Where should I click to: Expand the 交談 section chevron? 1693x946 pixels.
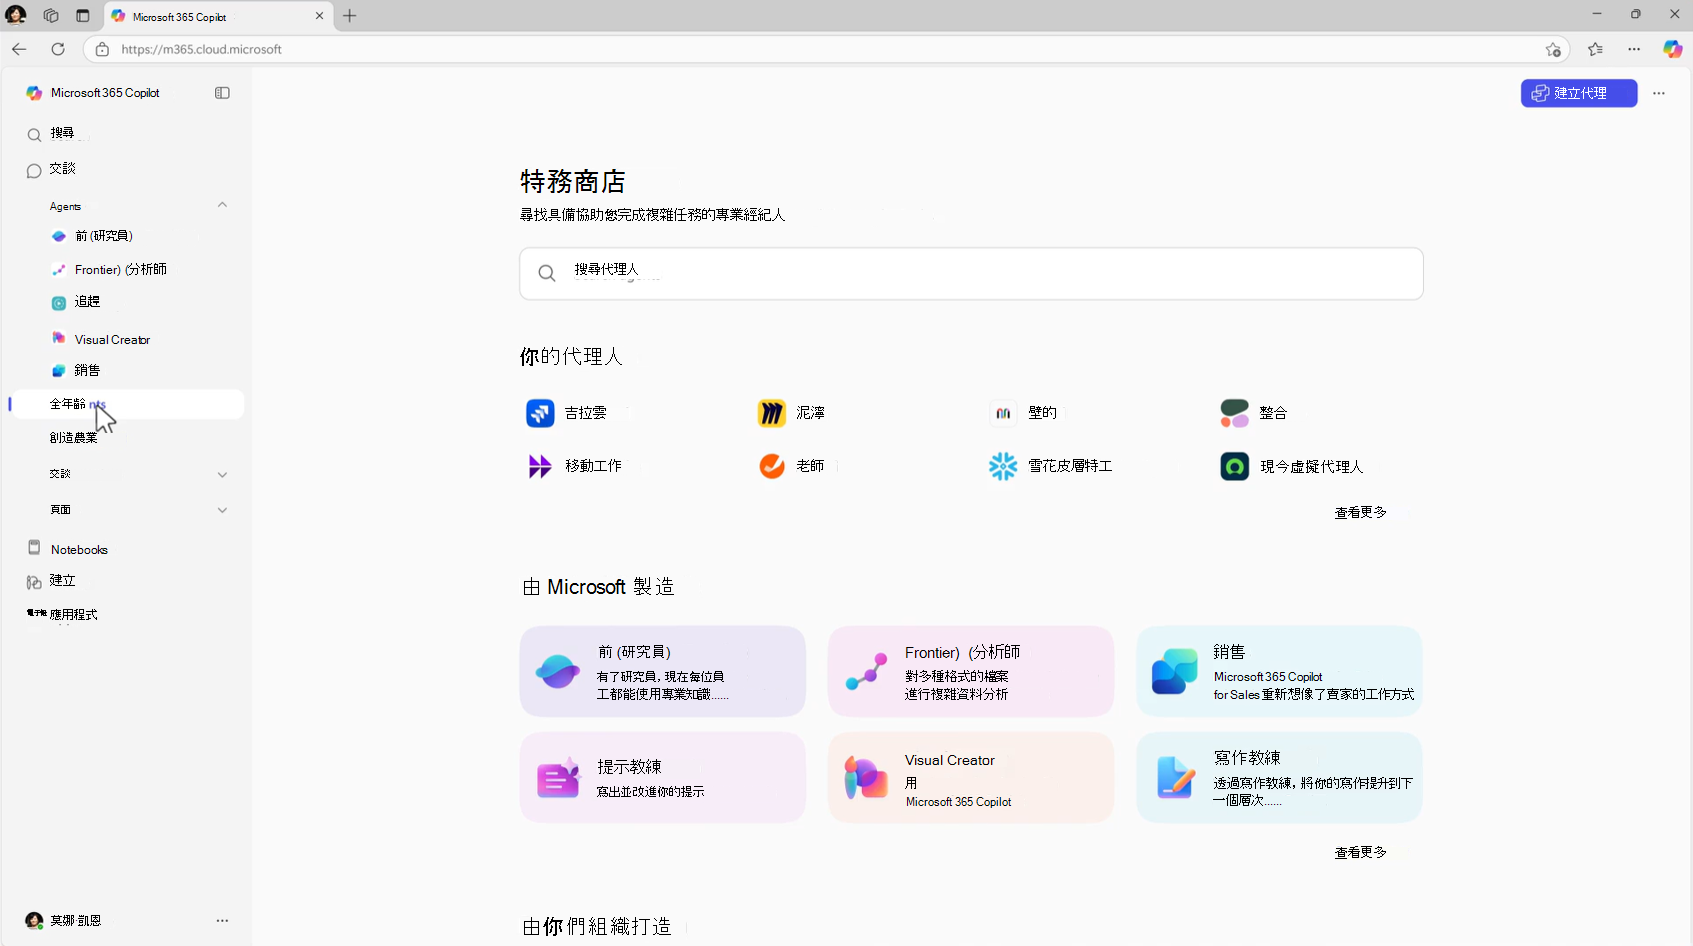point(222,475)
